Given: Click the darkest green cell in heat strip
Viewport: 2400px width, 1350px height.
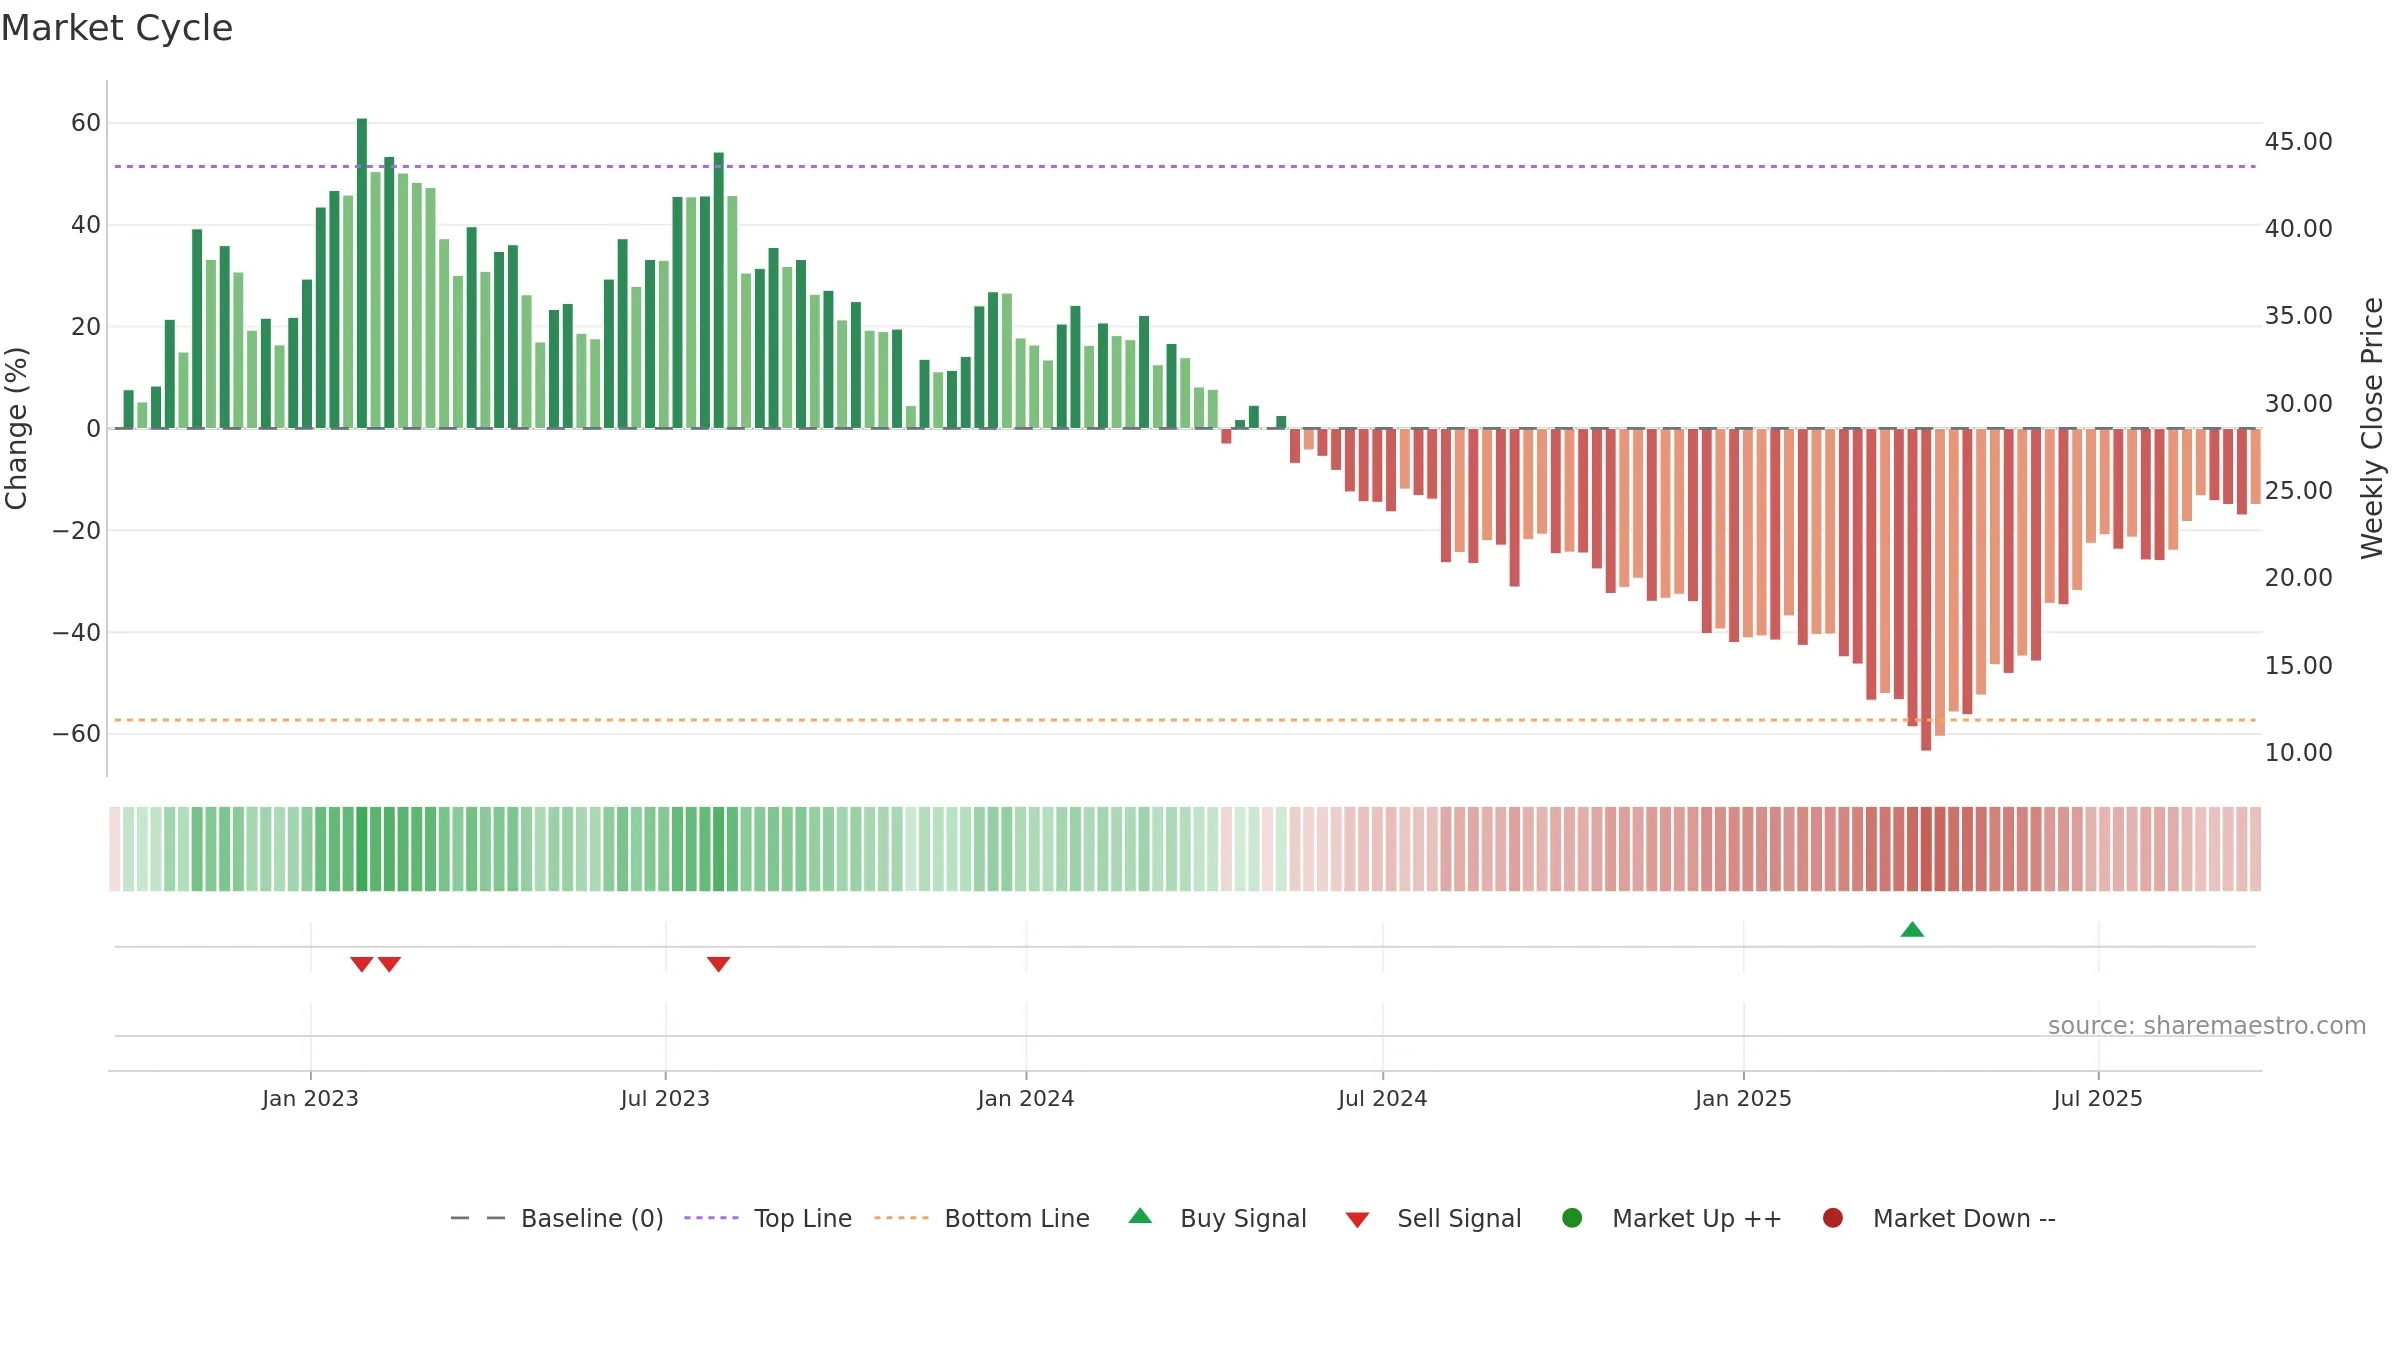Looking at the screenshot, I should point(362,849).
